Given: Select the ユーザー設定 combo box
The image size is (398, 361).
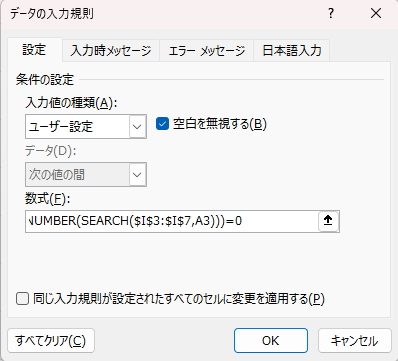Looking at the screenshot, I should point(86,127).
